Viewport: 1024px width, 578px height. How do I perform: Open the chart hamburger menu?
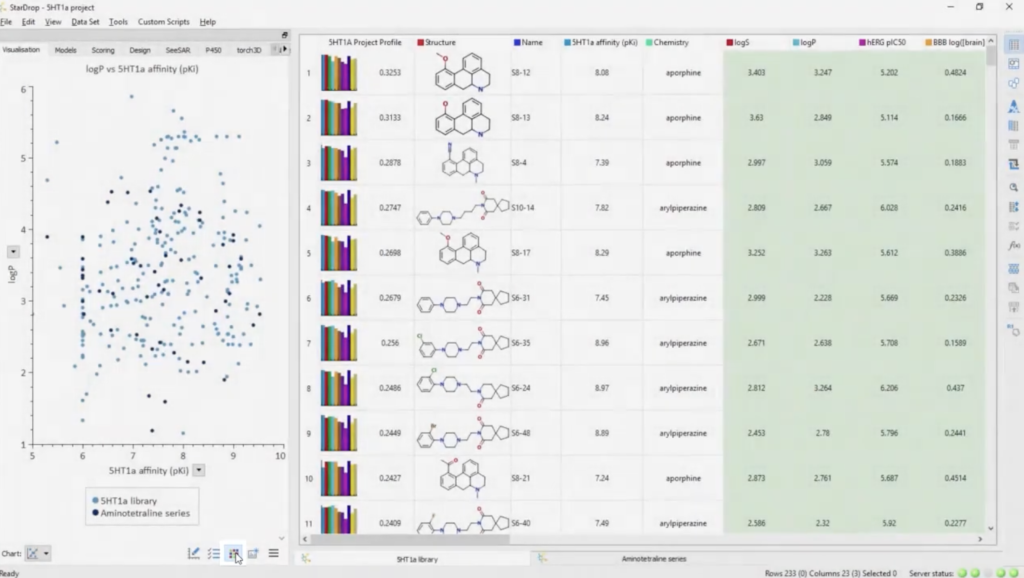273,553
